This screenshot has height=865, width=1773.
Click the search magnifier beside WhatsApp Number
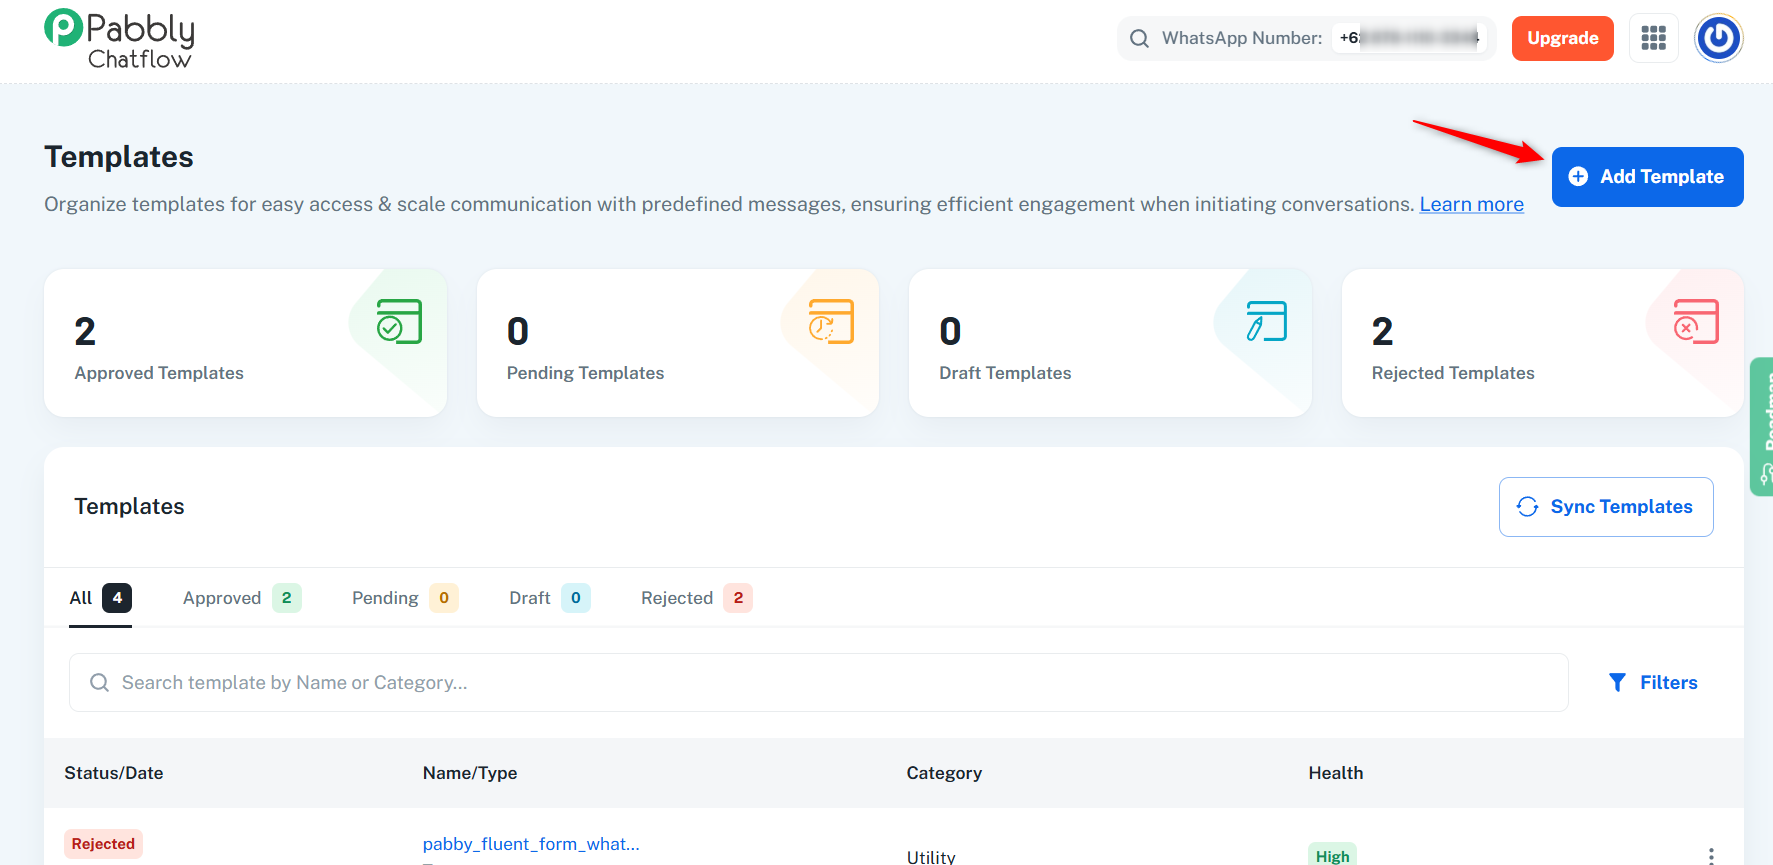pyautogui.click(x=1139, y=39)
